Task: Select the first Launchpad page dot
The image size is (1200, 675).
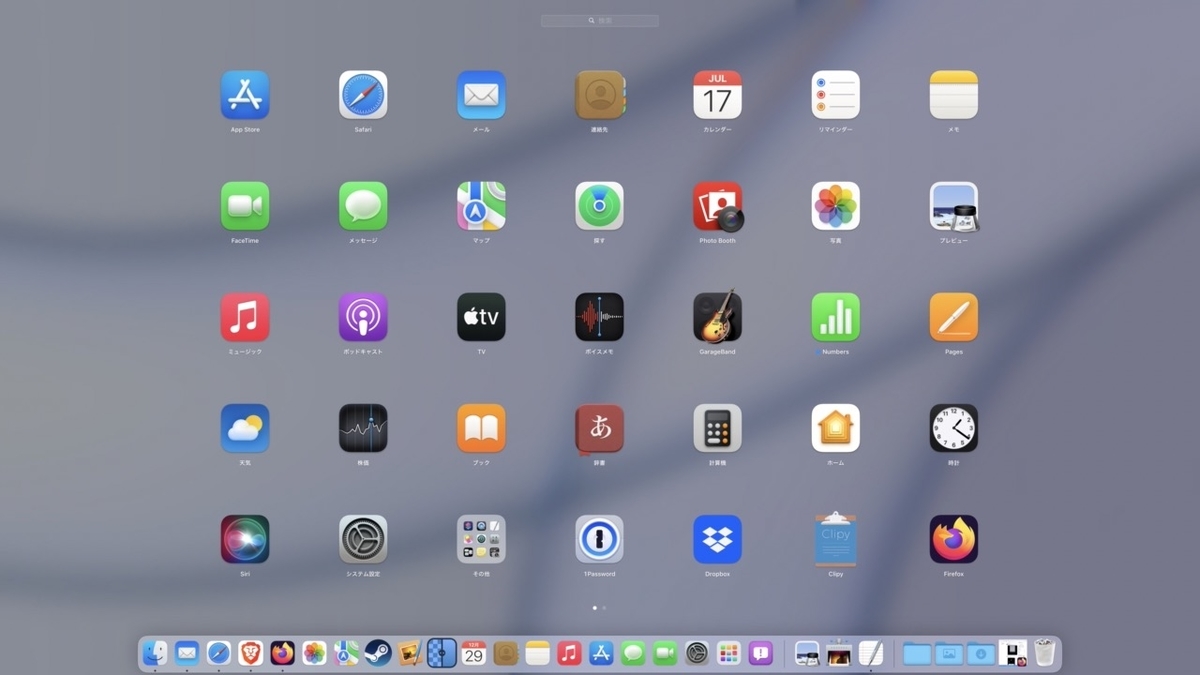Action: 595,607
